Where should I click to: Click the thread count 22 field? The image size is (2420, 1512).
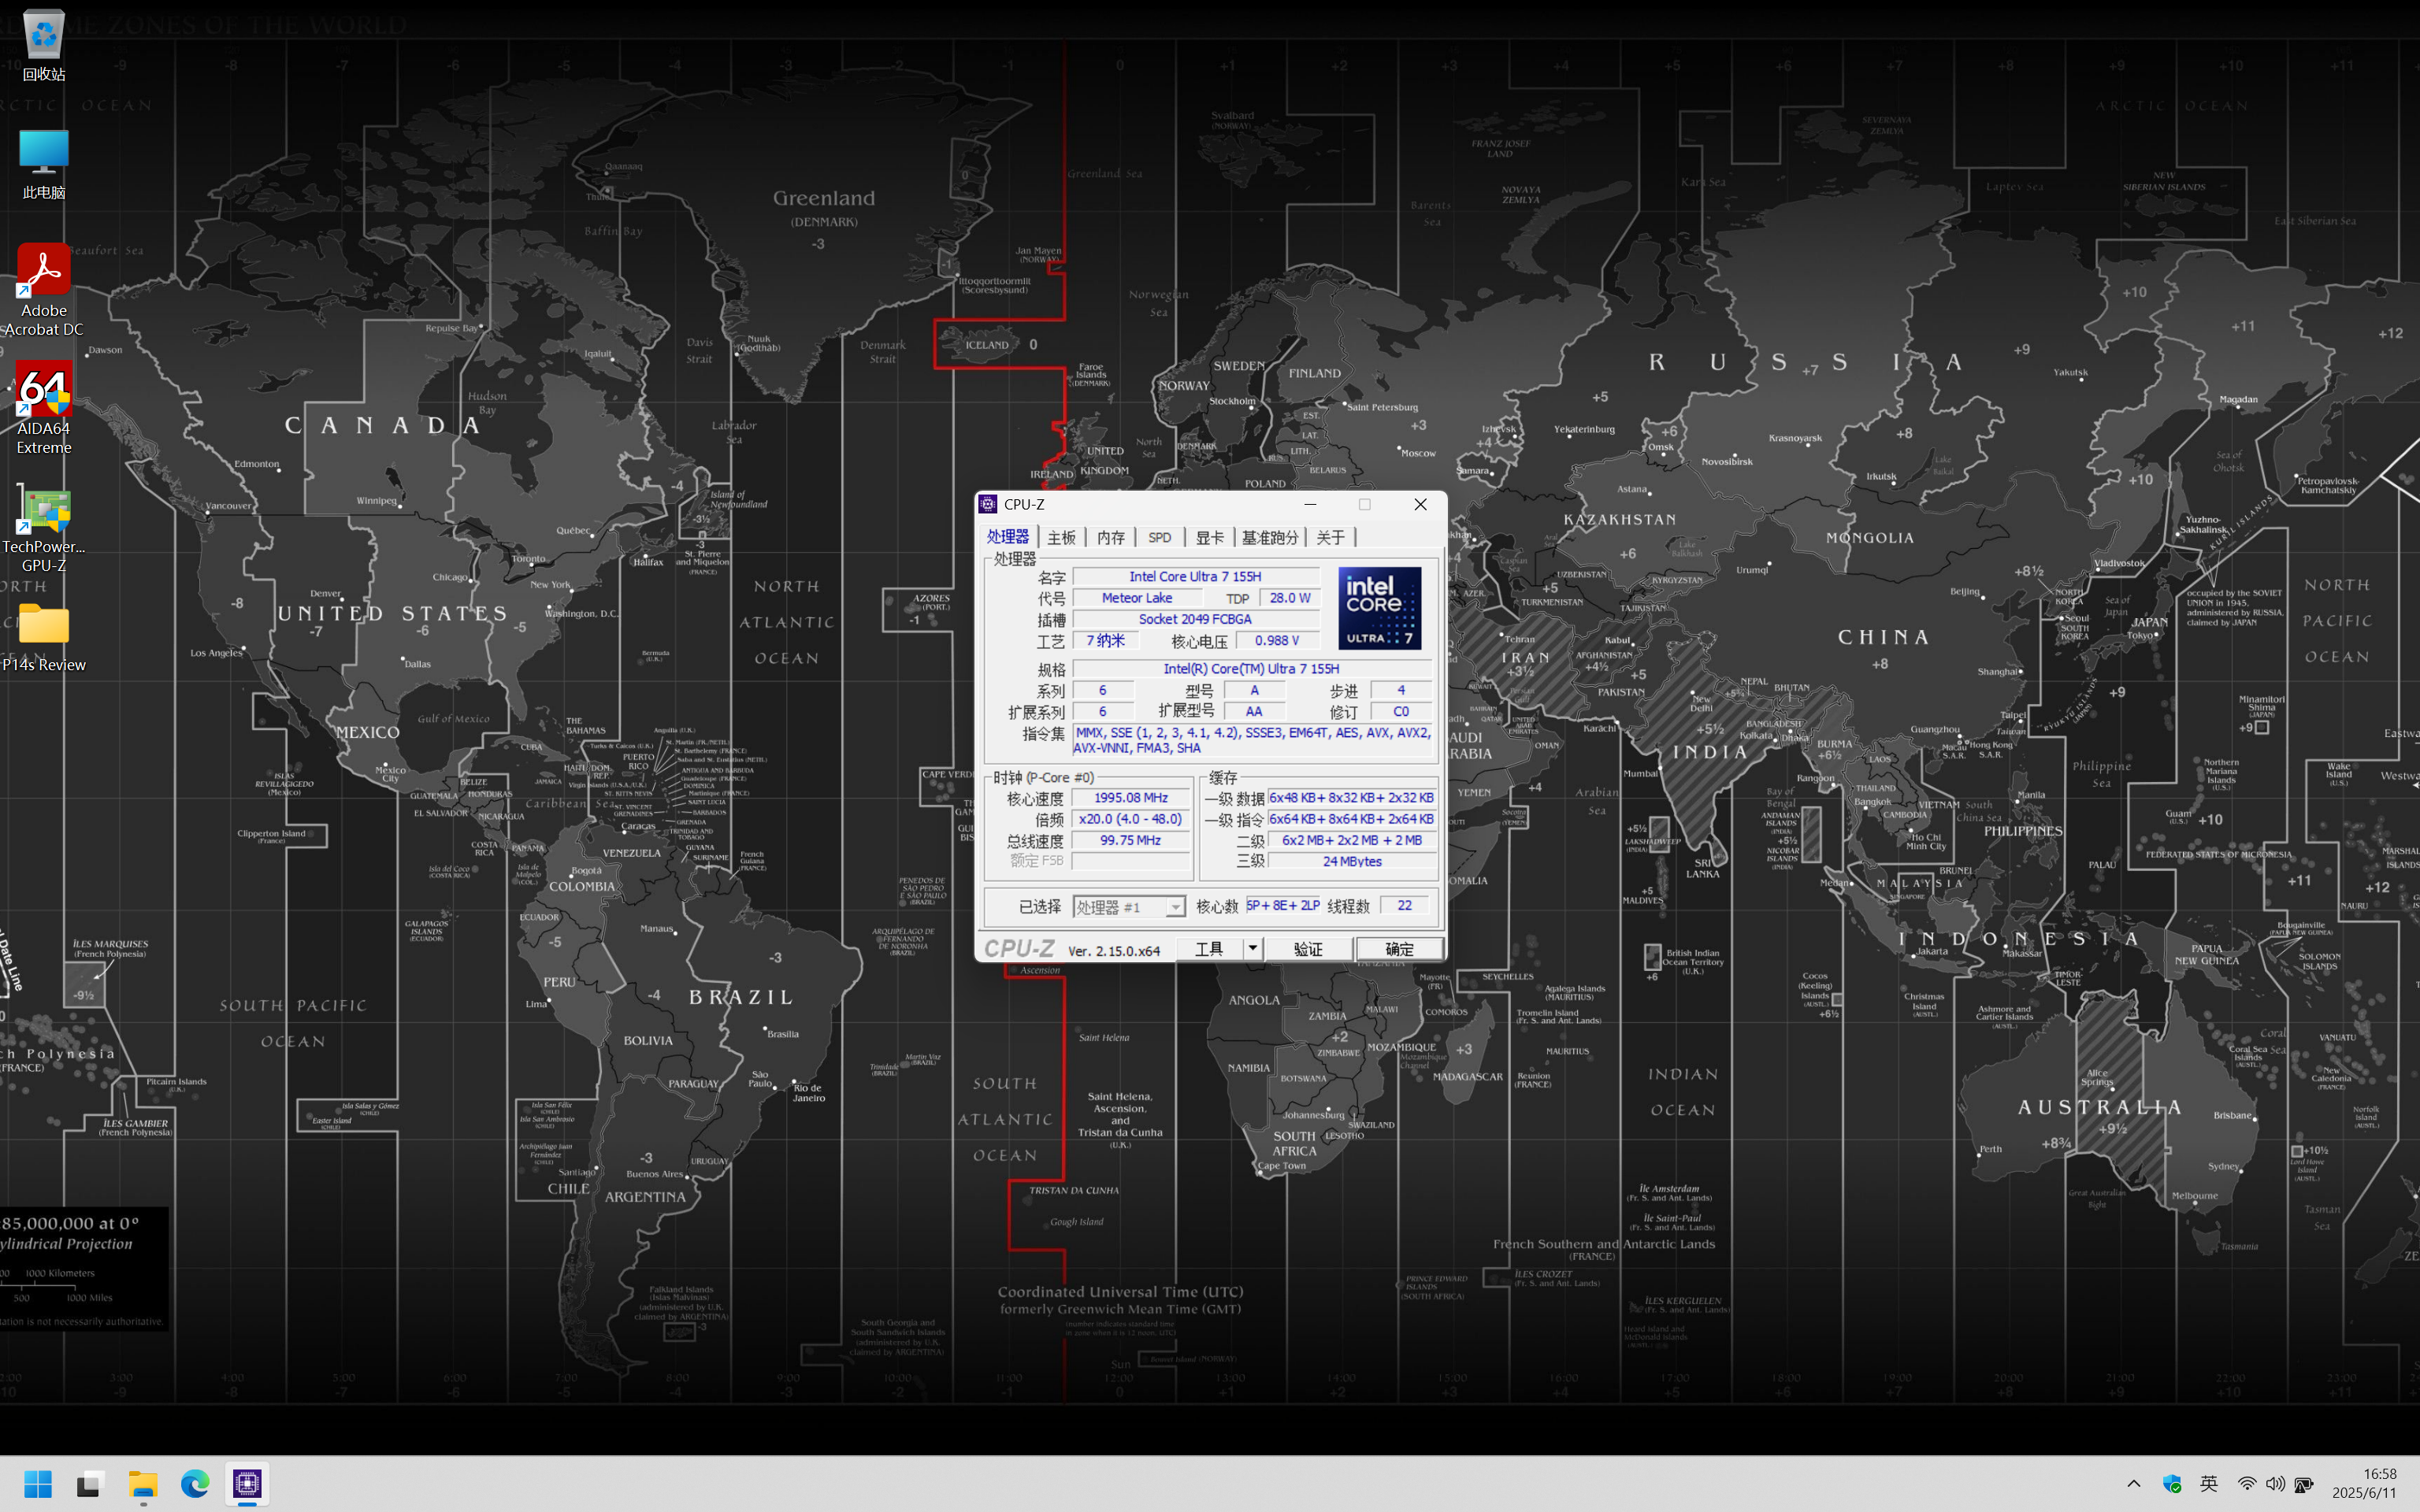click(1404, 906)
